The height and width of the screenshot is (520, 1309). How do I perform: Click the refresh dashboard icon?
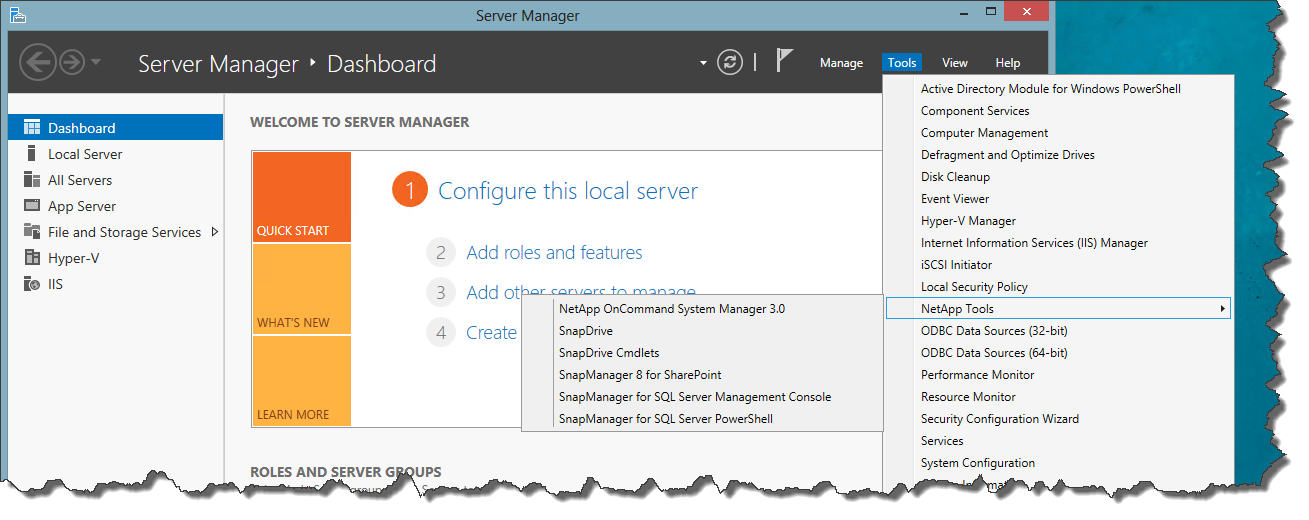coord(732,62)
